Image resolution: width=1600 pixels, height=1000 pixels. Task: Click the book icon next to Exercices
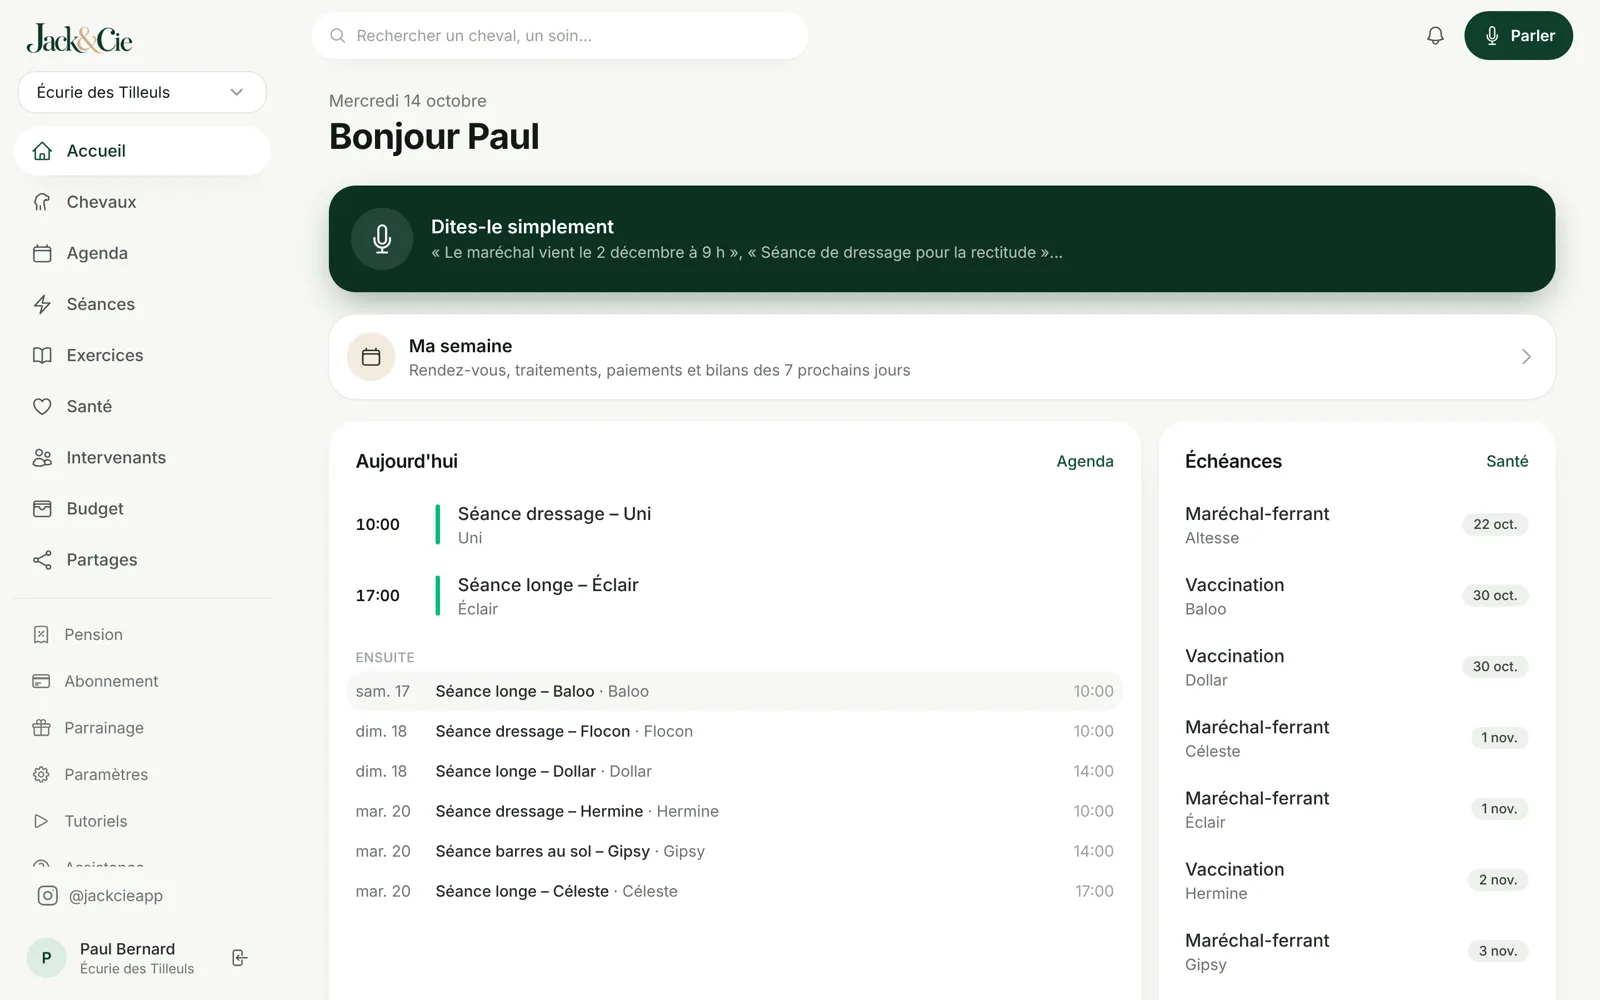point(42,355)
